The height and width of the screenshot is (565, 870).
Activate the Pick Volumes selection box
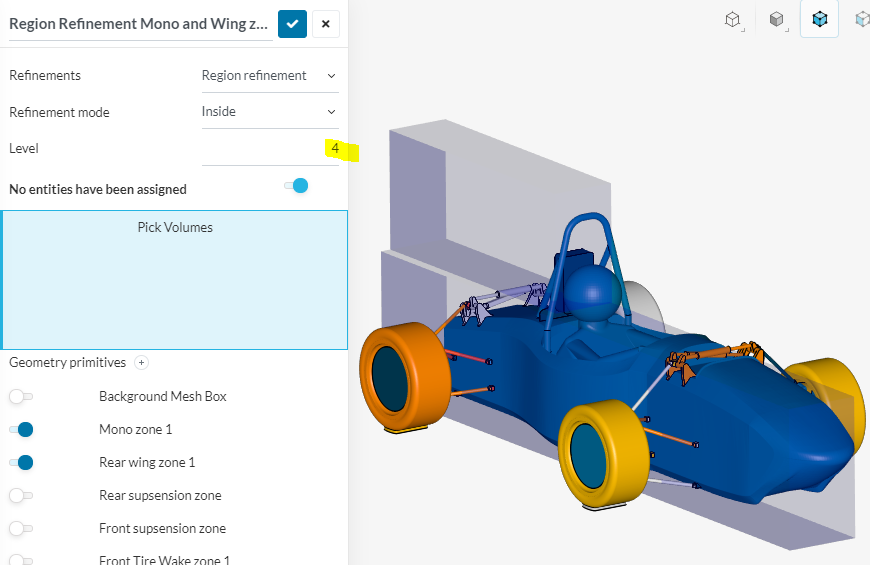click(175, 280)
